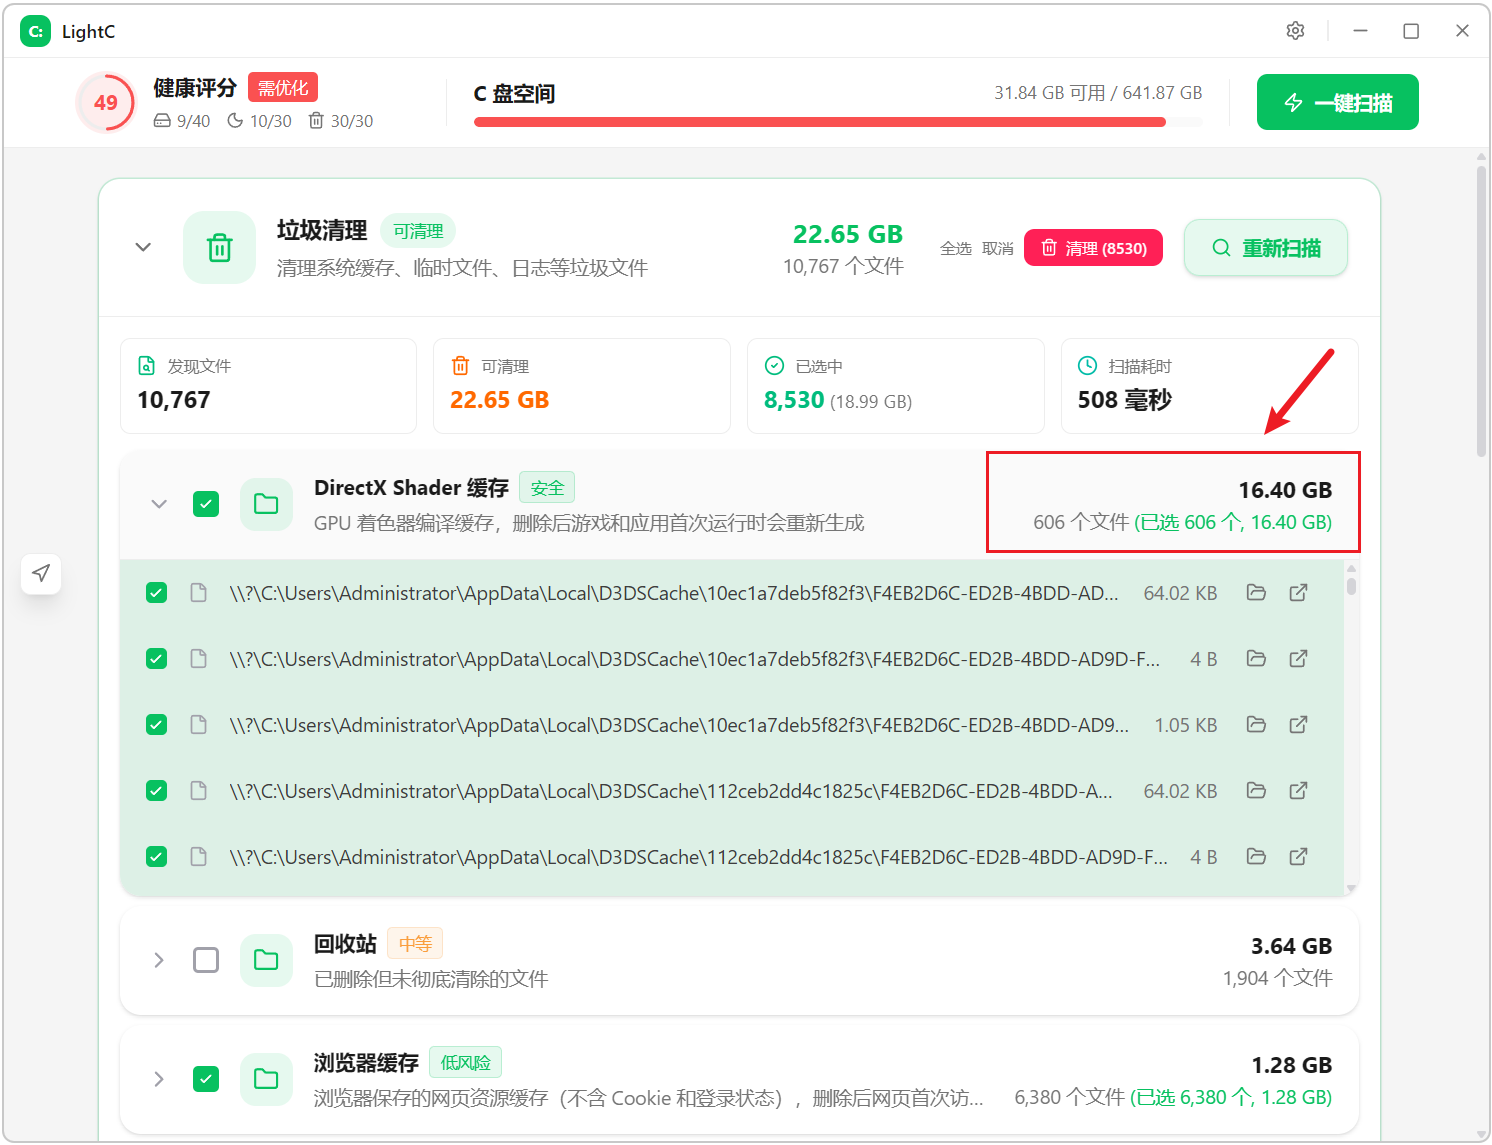Click the 全选 select all link

coord(956,248)
